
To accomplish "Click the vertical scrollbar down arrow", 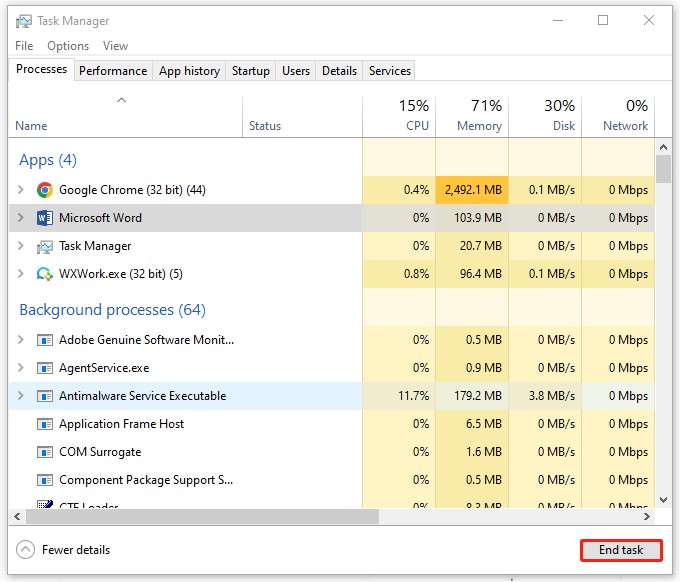I will tap(663, 499).
